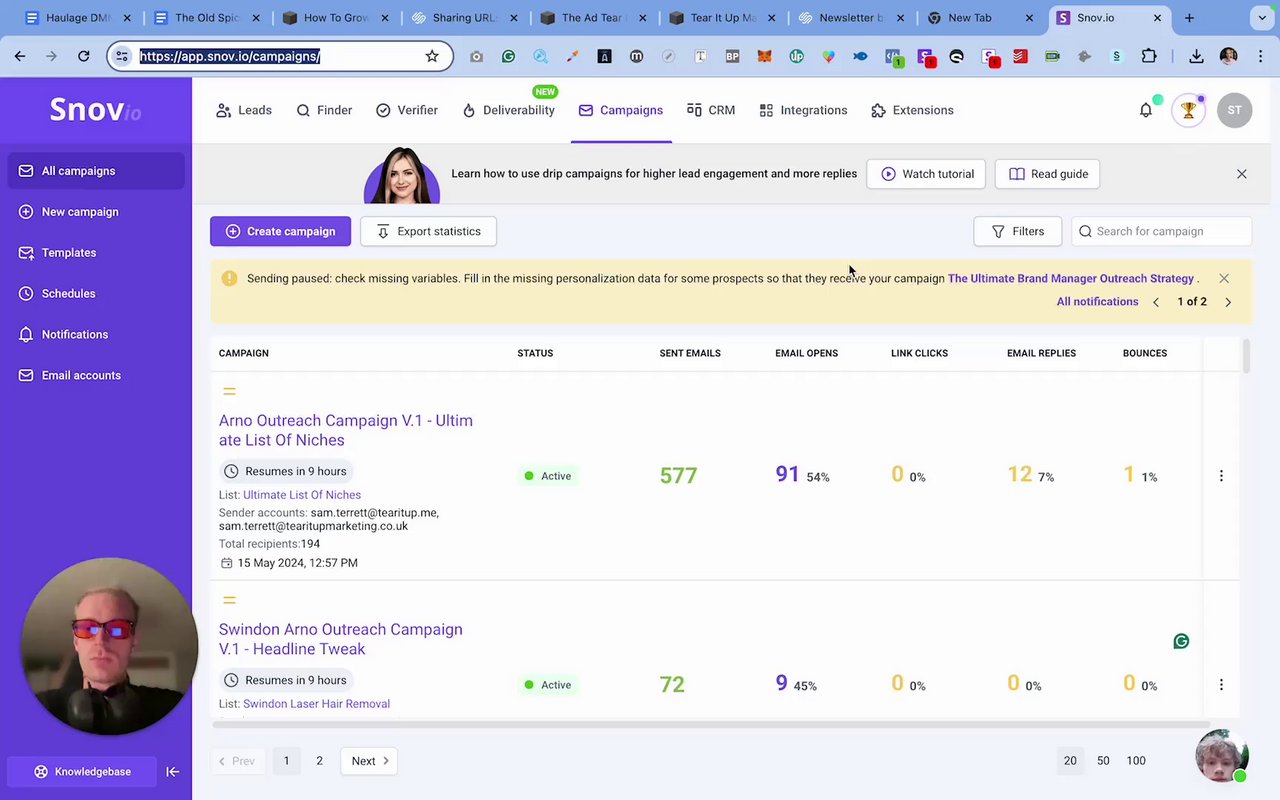Image resolution: width=1280 pixels, height=800 pixels.
Task: Open the Ultimate List Of Niches list link
Action: tap(302, 495)
